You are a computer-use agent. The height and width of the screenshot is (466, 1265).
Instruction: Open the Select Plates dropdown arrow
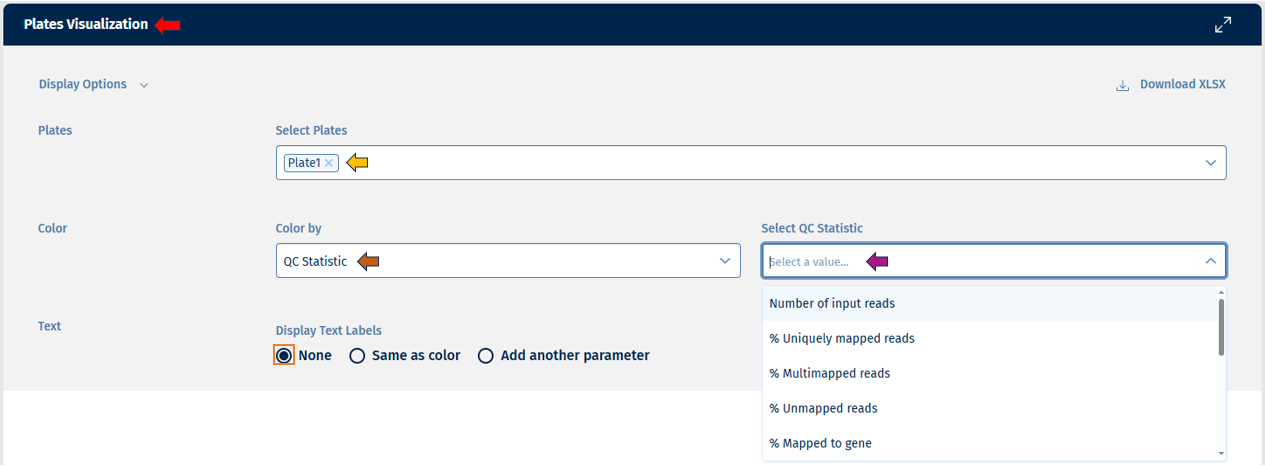coord(1210,163)
